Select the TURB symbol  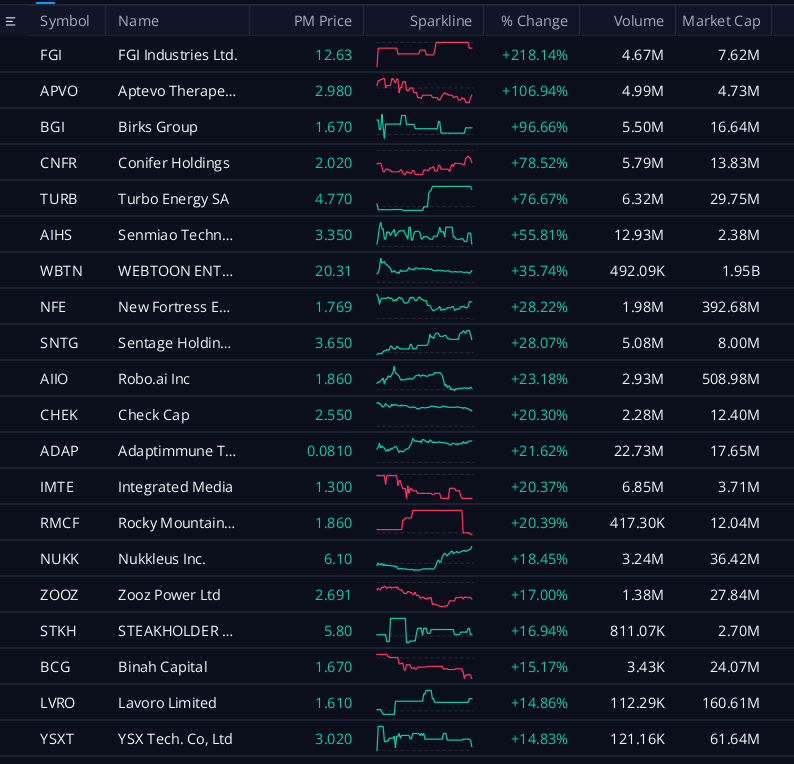(x=58, y=198)
